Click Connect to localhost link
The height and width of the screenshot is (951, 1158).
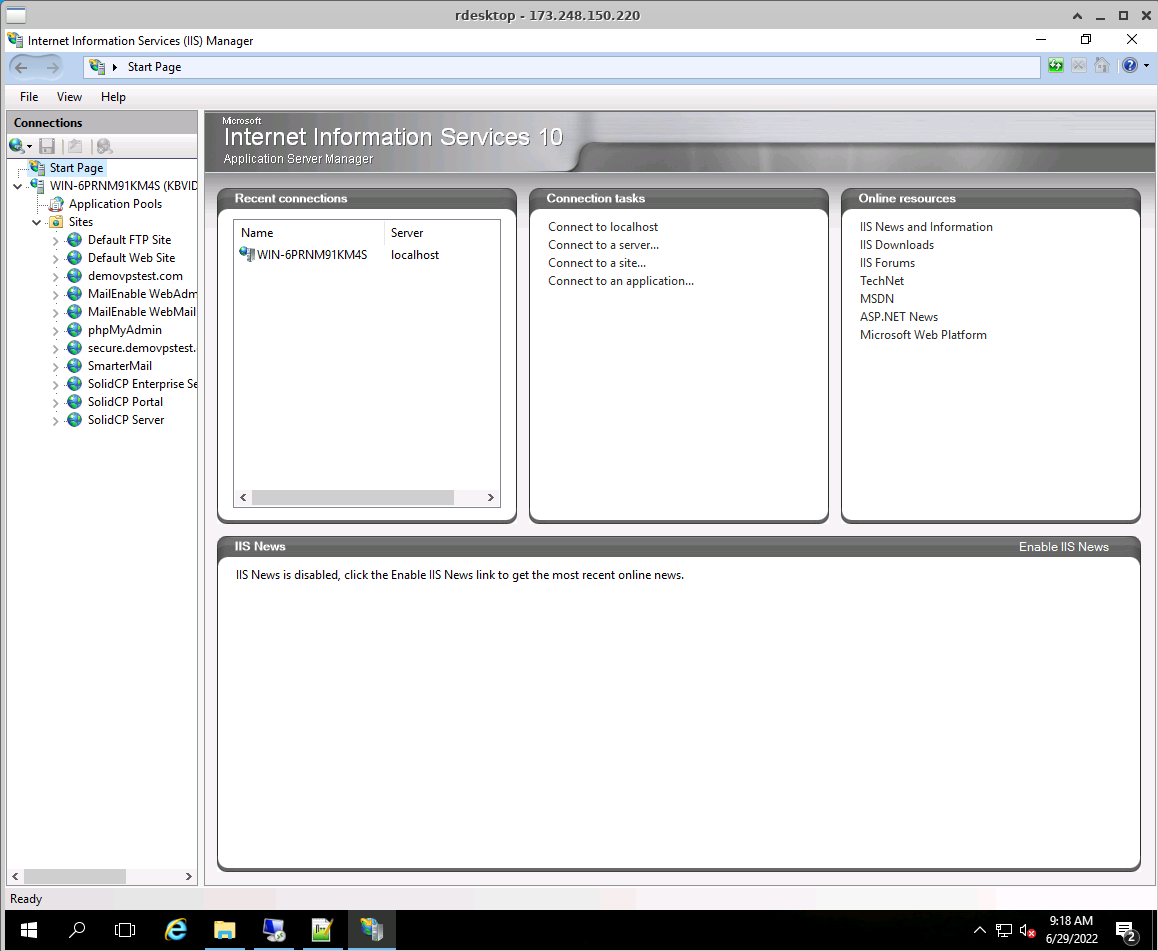click(x=603, y=227)
